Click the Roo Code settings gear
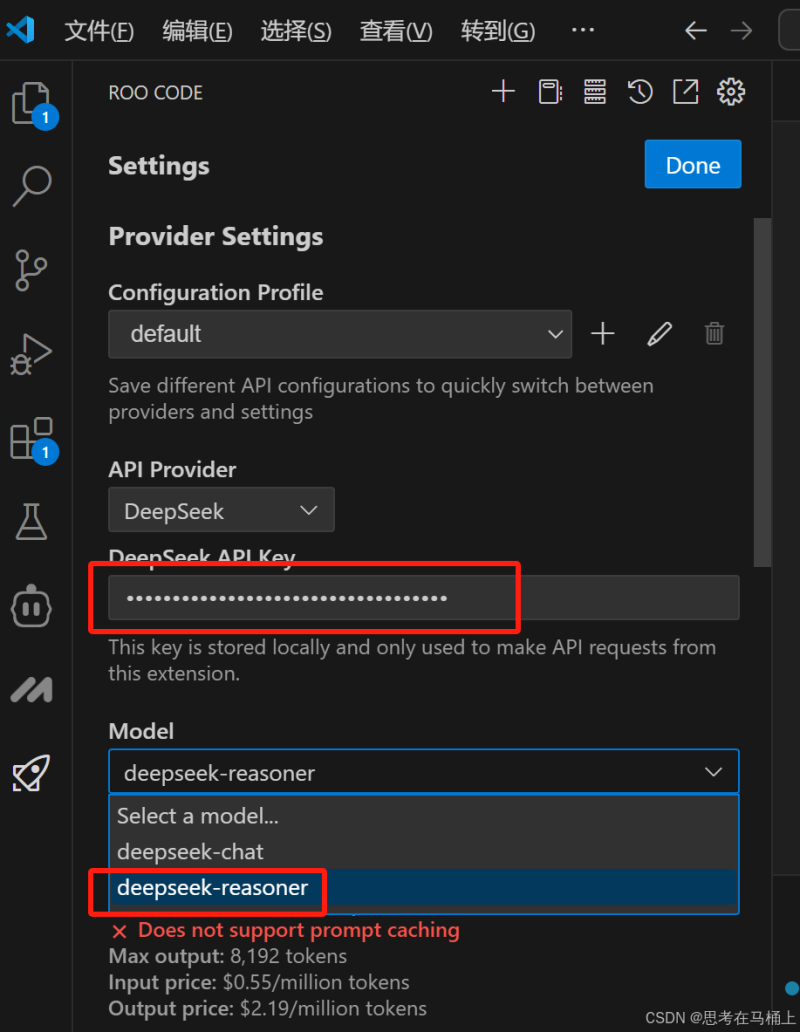This screenshot has height=1032, width=800. [x=731, y=91]
